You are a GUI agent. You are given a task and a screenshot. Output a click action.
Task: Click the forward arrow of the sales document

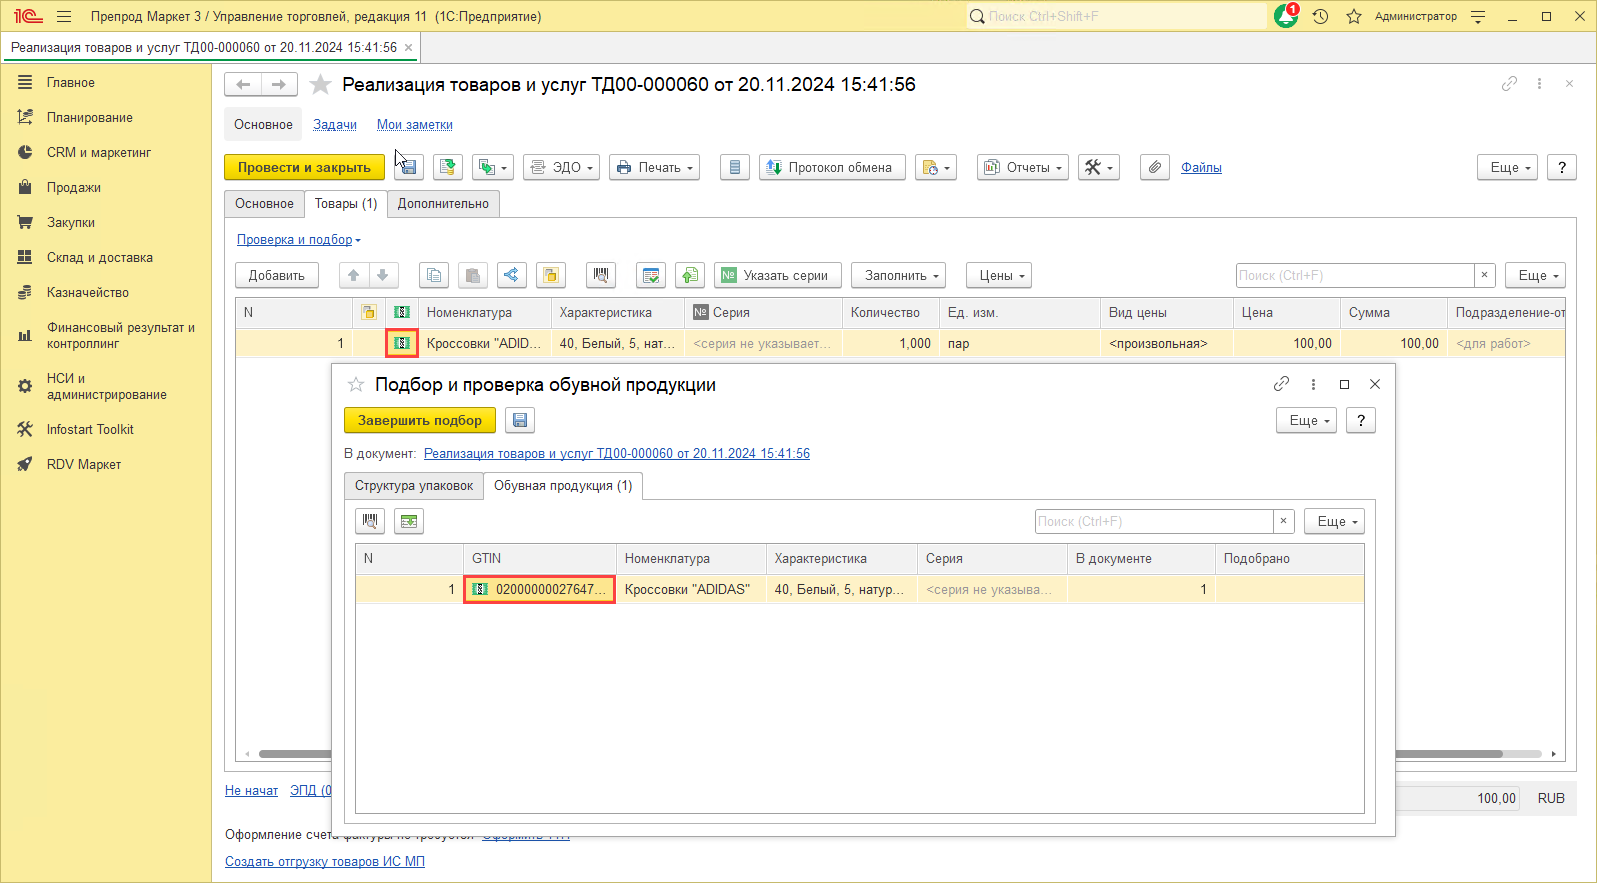click(x=279, y=85)
